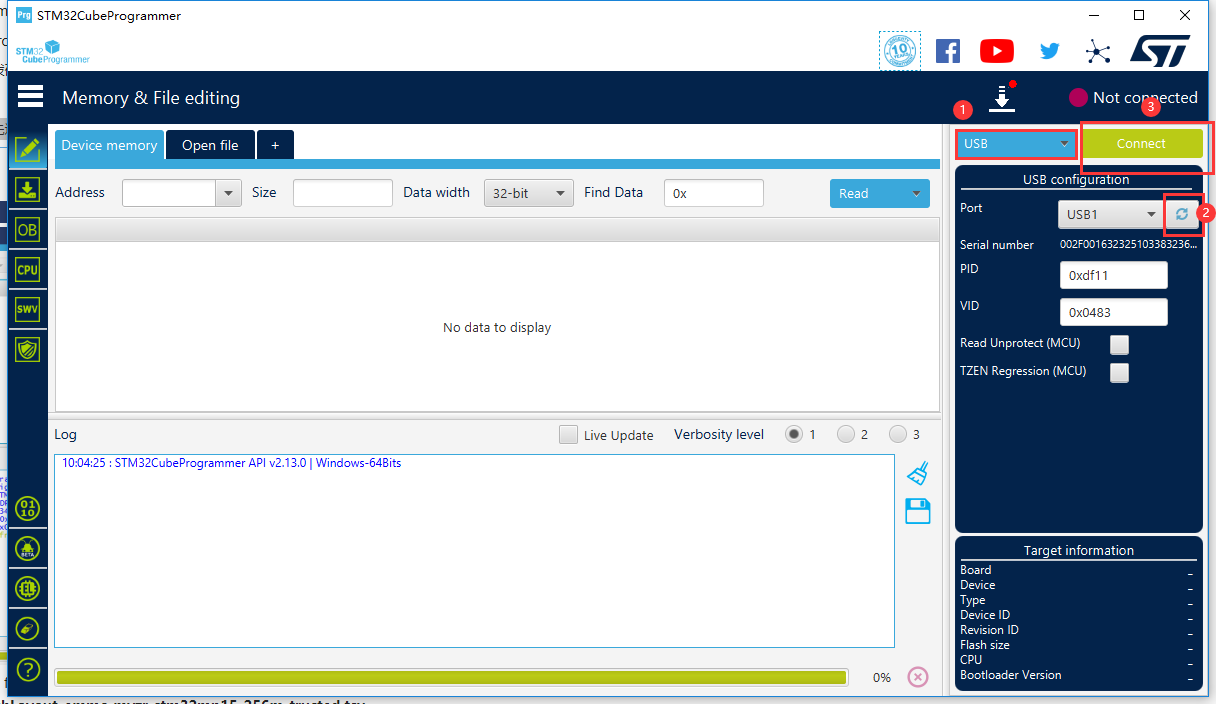Select verbosity level 1
1216x704 pixels.
pos(794,434)
